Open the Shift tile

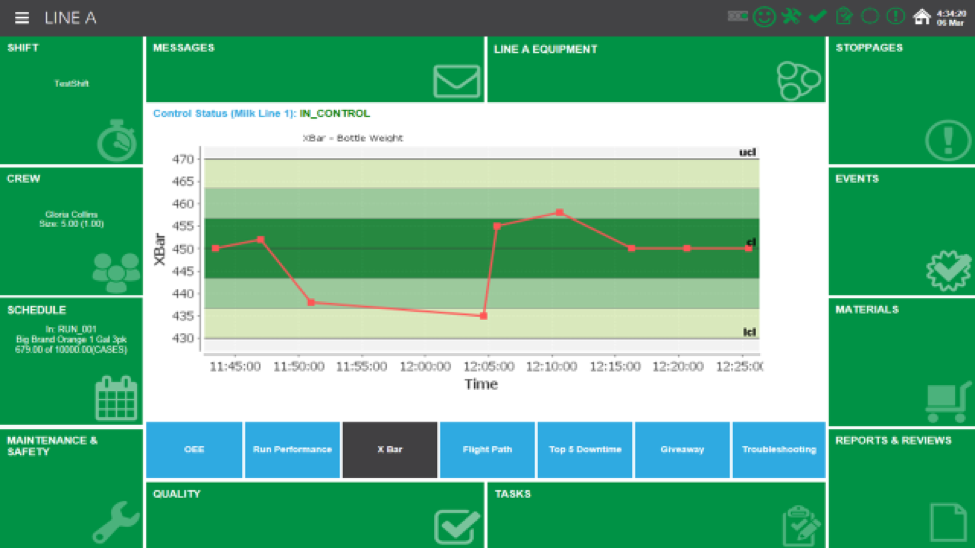(71, 100)
